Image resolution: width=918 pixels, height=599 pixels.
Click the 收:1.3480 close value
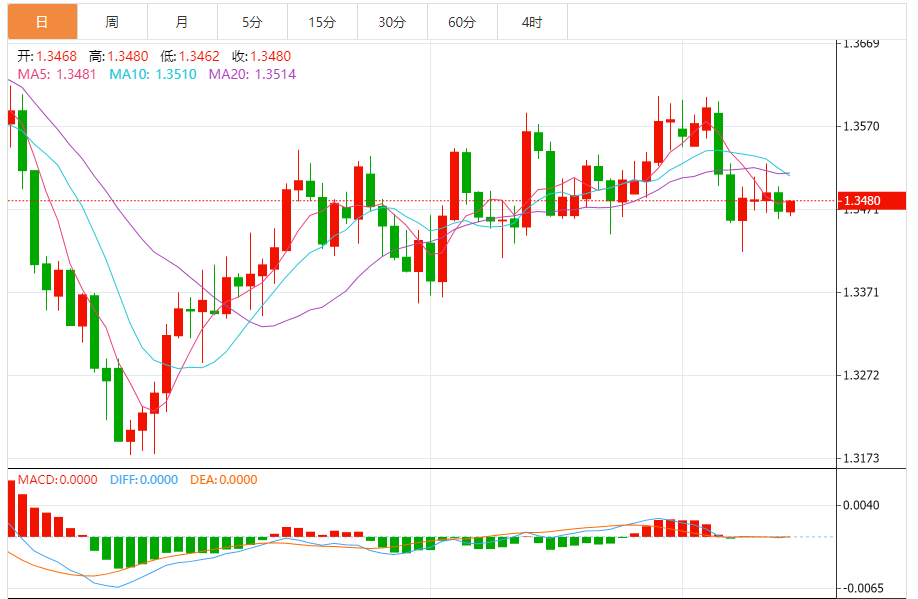pos(261,56)
